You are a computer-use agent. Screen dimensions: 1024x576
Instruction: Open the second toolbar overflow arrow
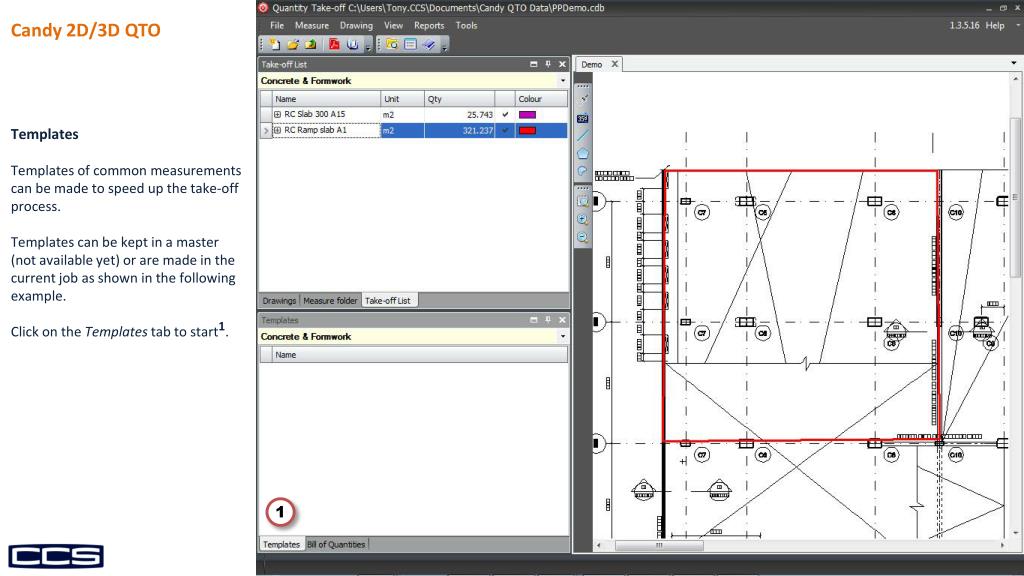(444, 46)
